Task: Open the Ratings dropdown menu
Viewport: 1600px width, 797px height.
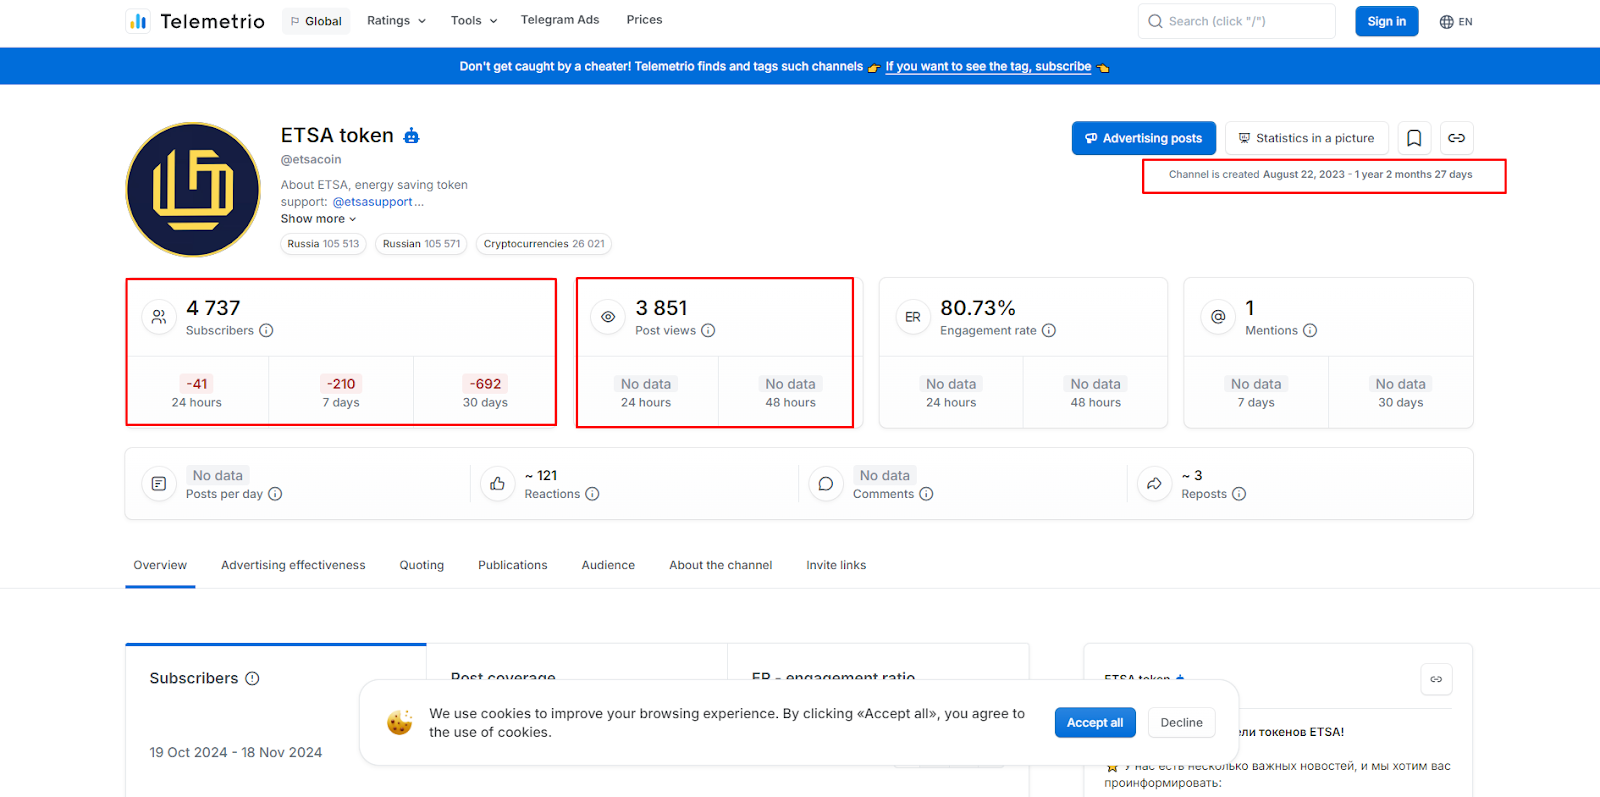Action: pos(396,21)
